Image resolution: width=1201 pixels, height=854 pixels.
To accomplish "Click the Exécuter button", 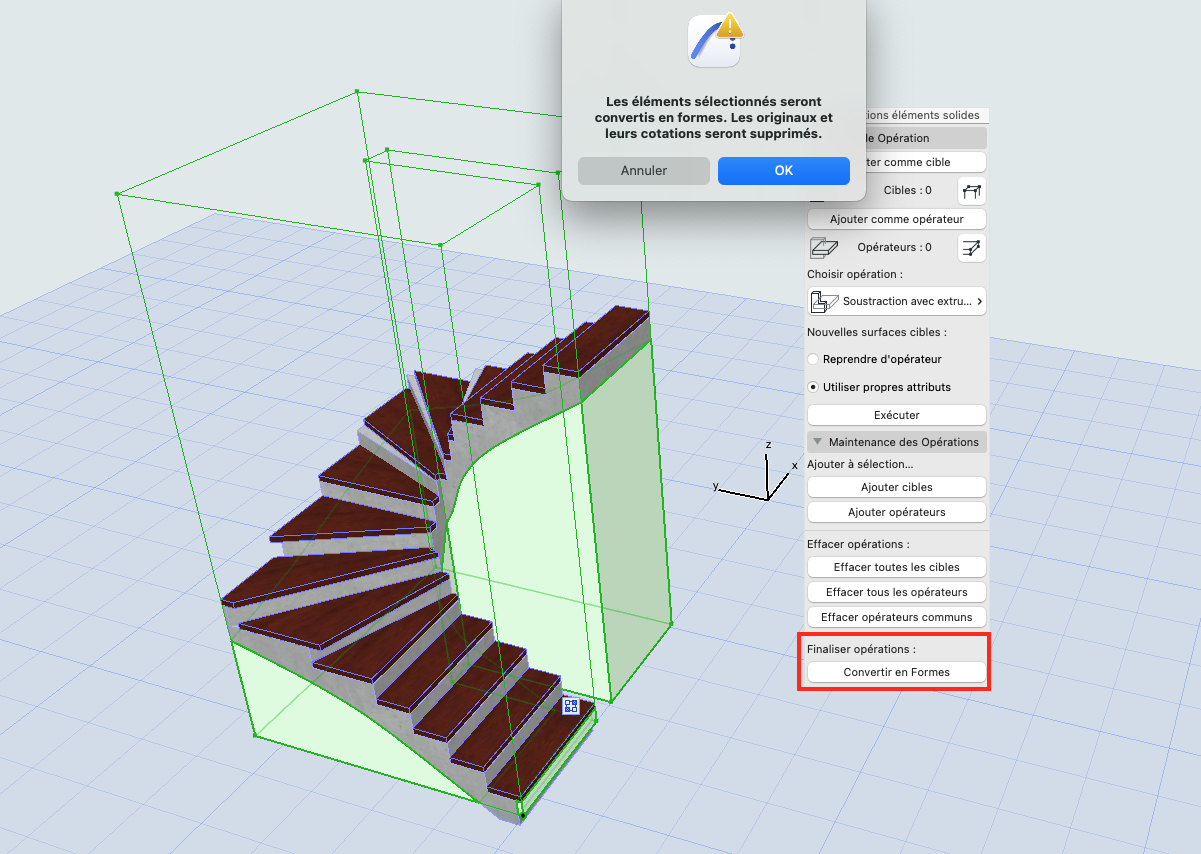I will [x=897, y=415].
